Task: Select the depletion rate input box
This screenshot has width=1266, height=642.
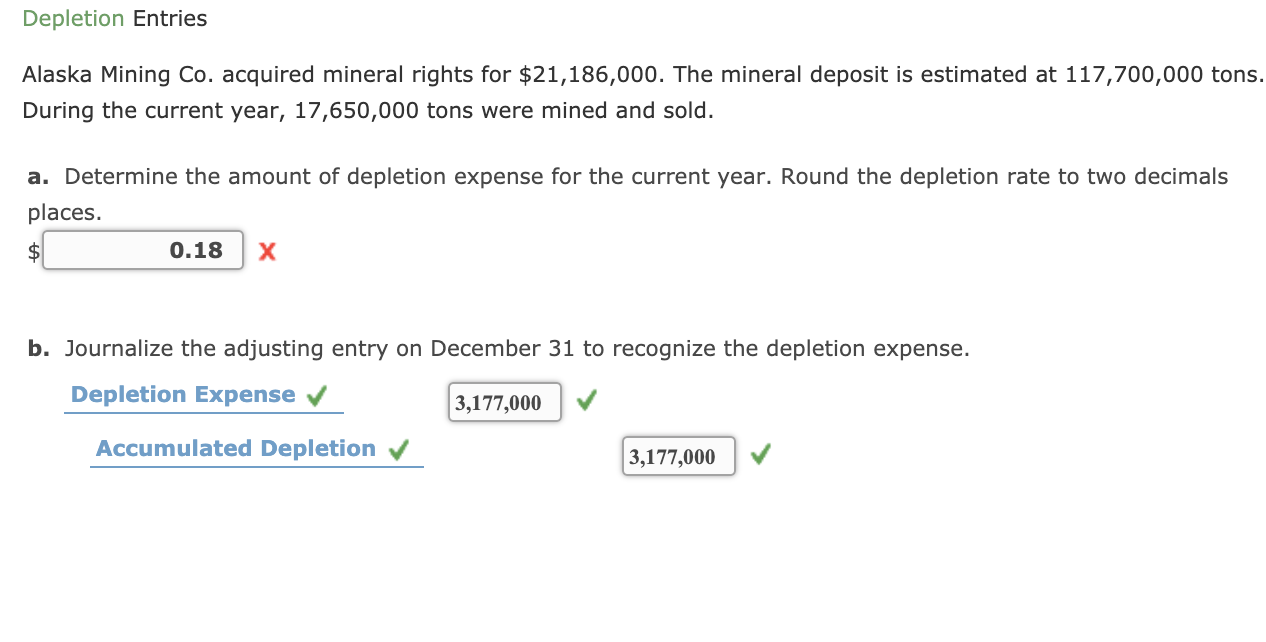Action: pos(143,250)
